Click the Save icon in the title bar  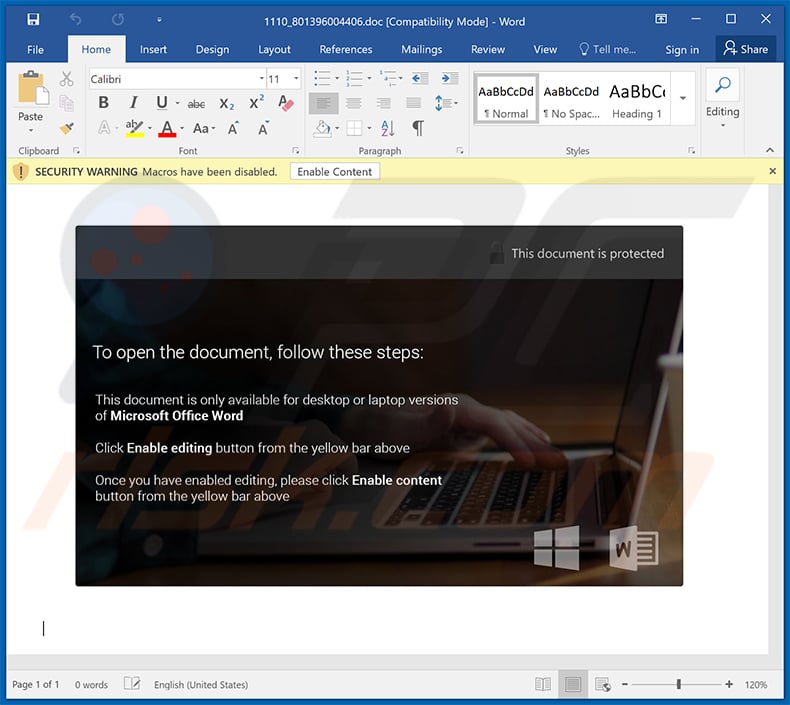tap(33, 20)
